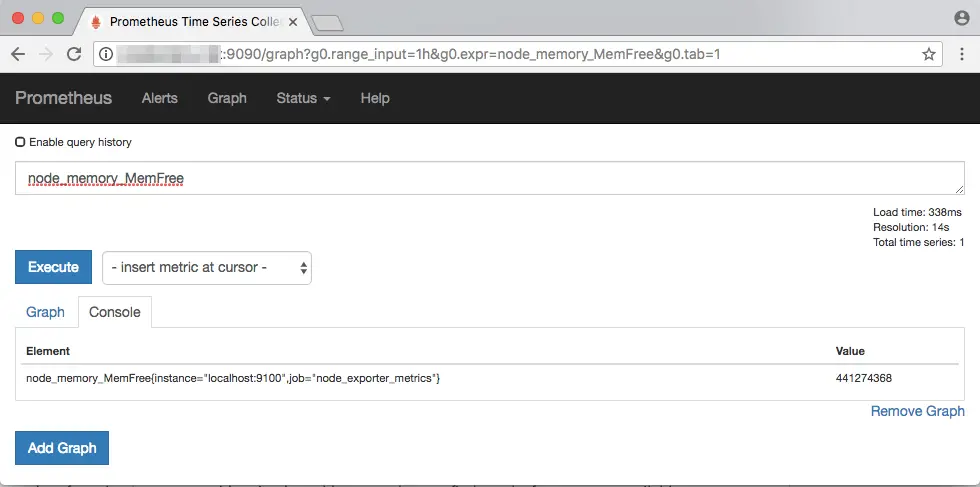Click the Add Graph button

click(62, 448)
